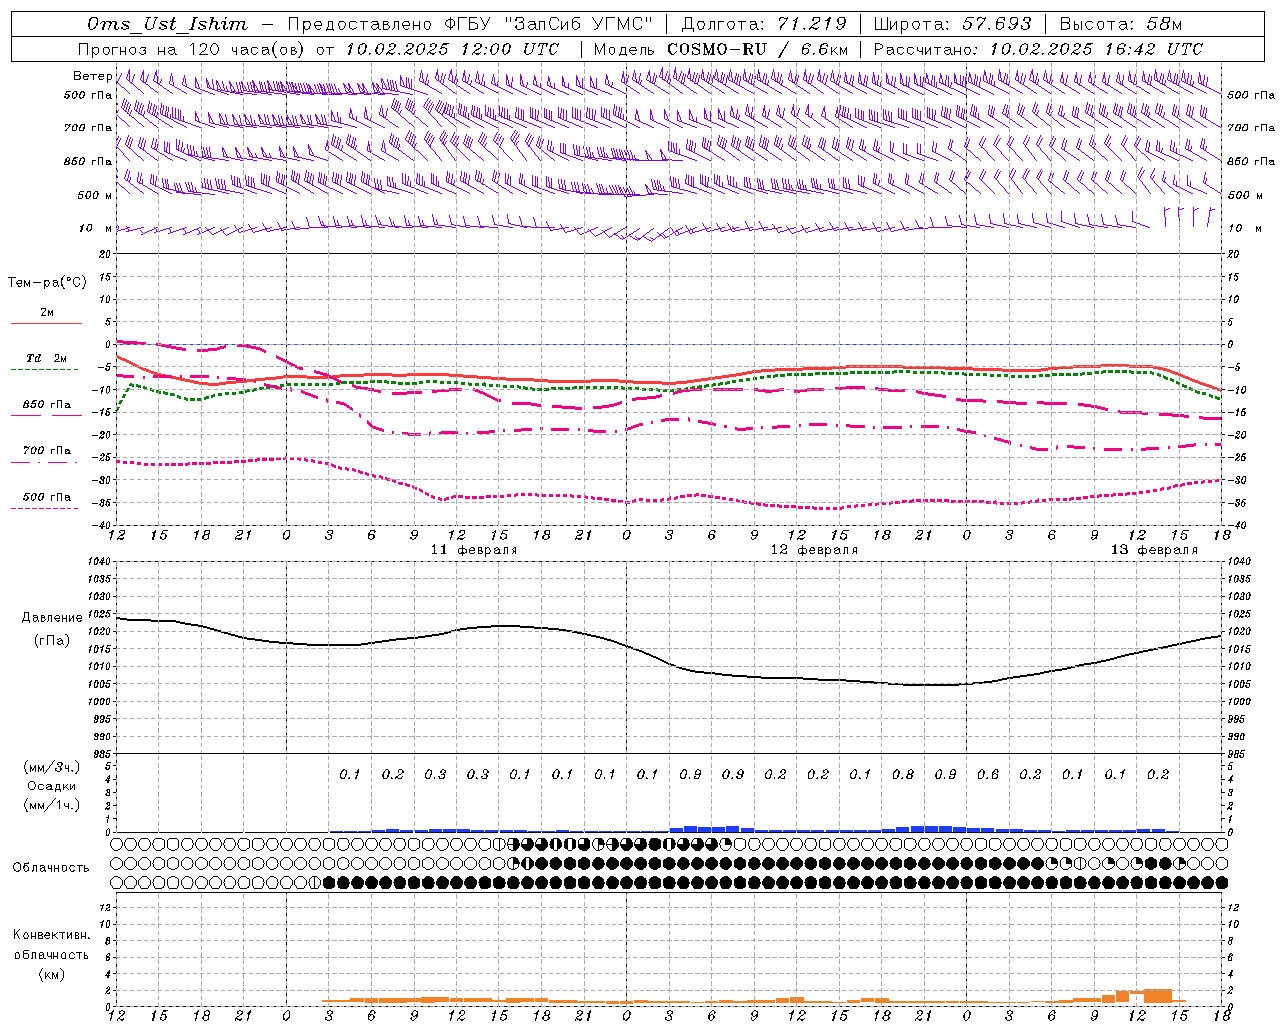
Task: Click the Облачность row label
Action: tap(51, 867)
